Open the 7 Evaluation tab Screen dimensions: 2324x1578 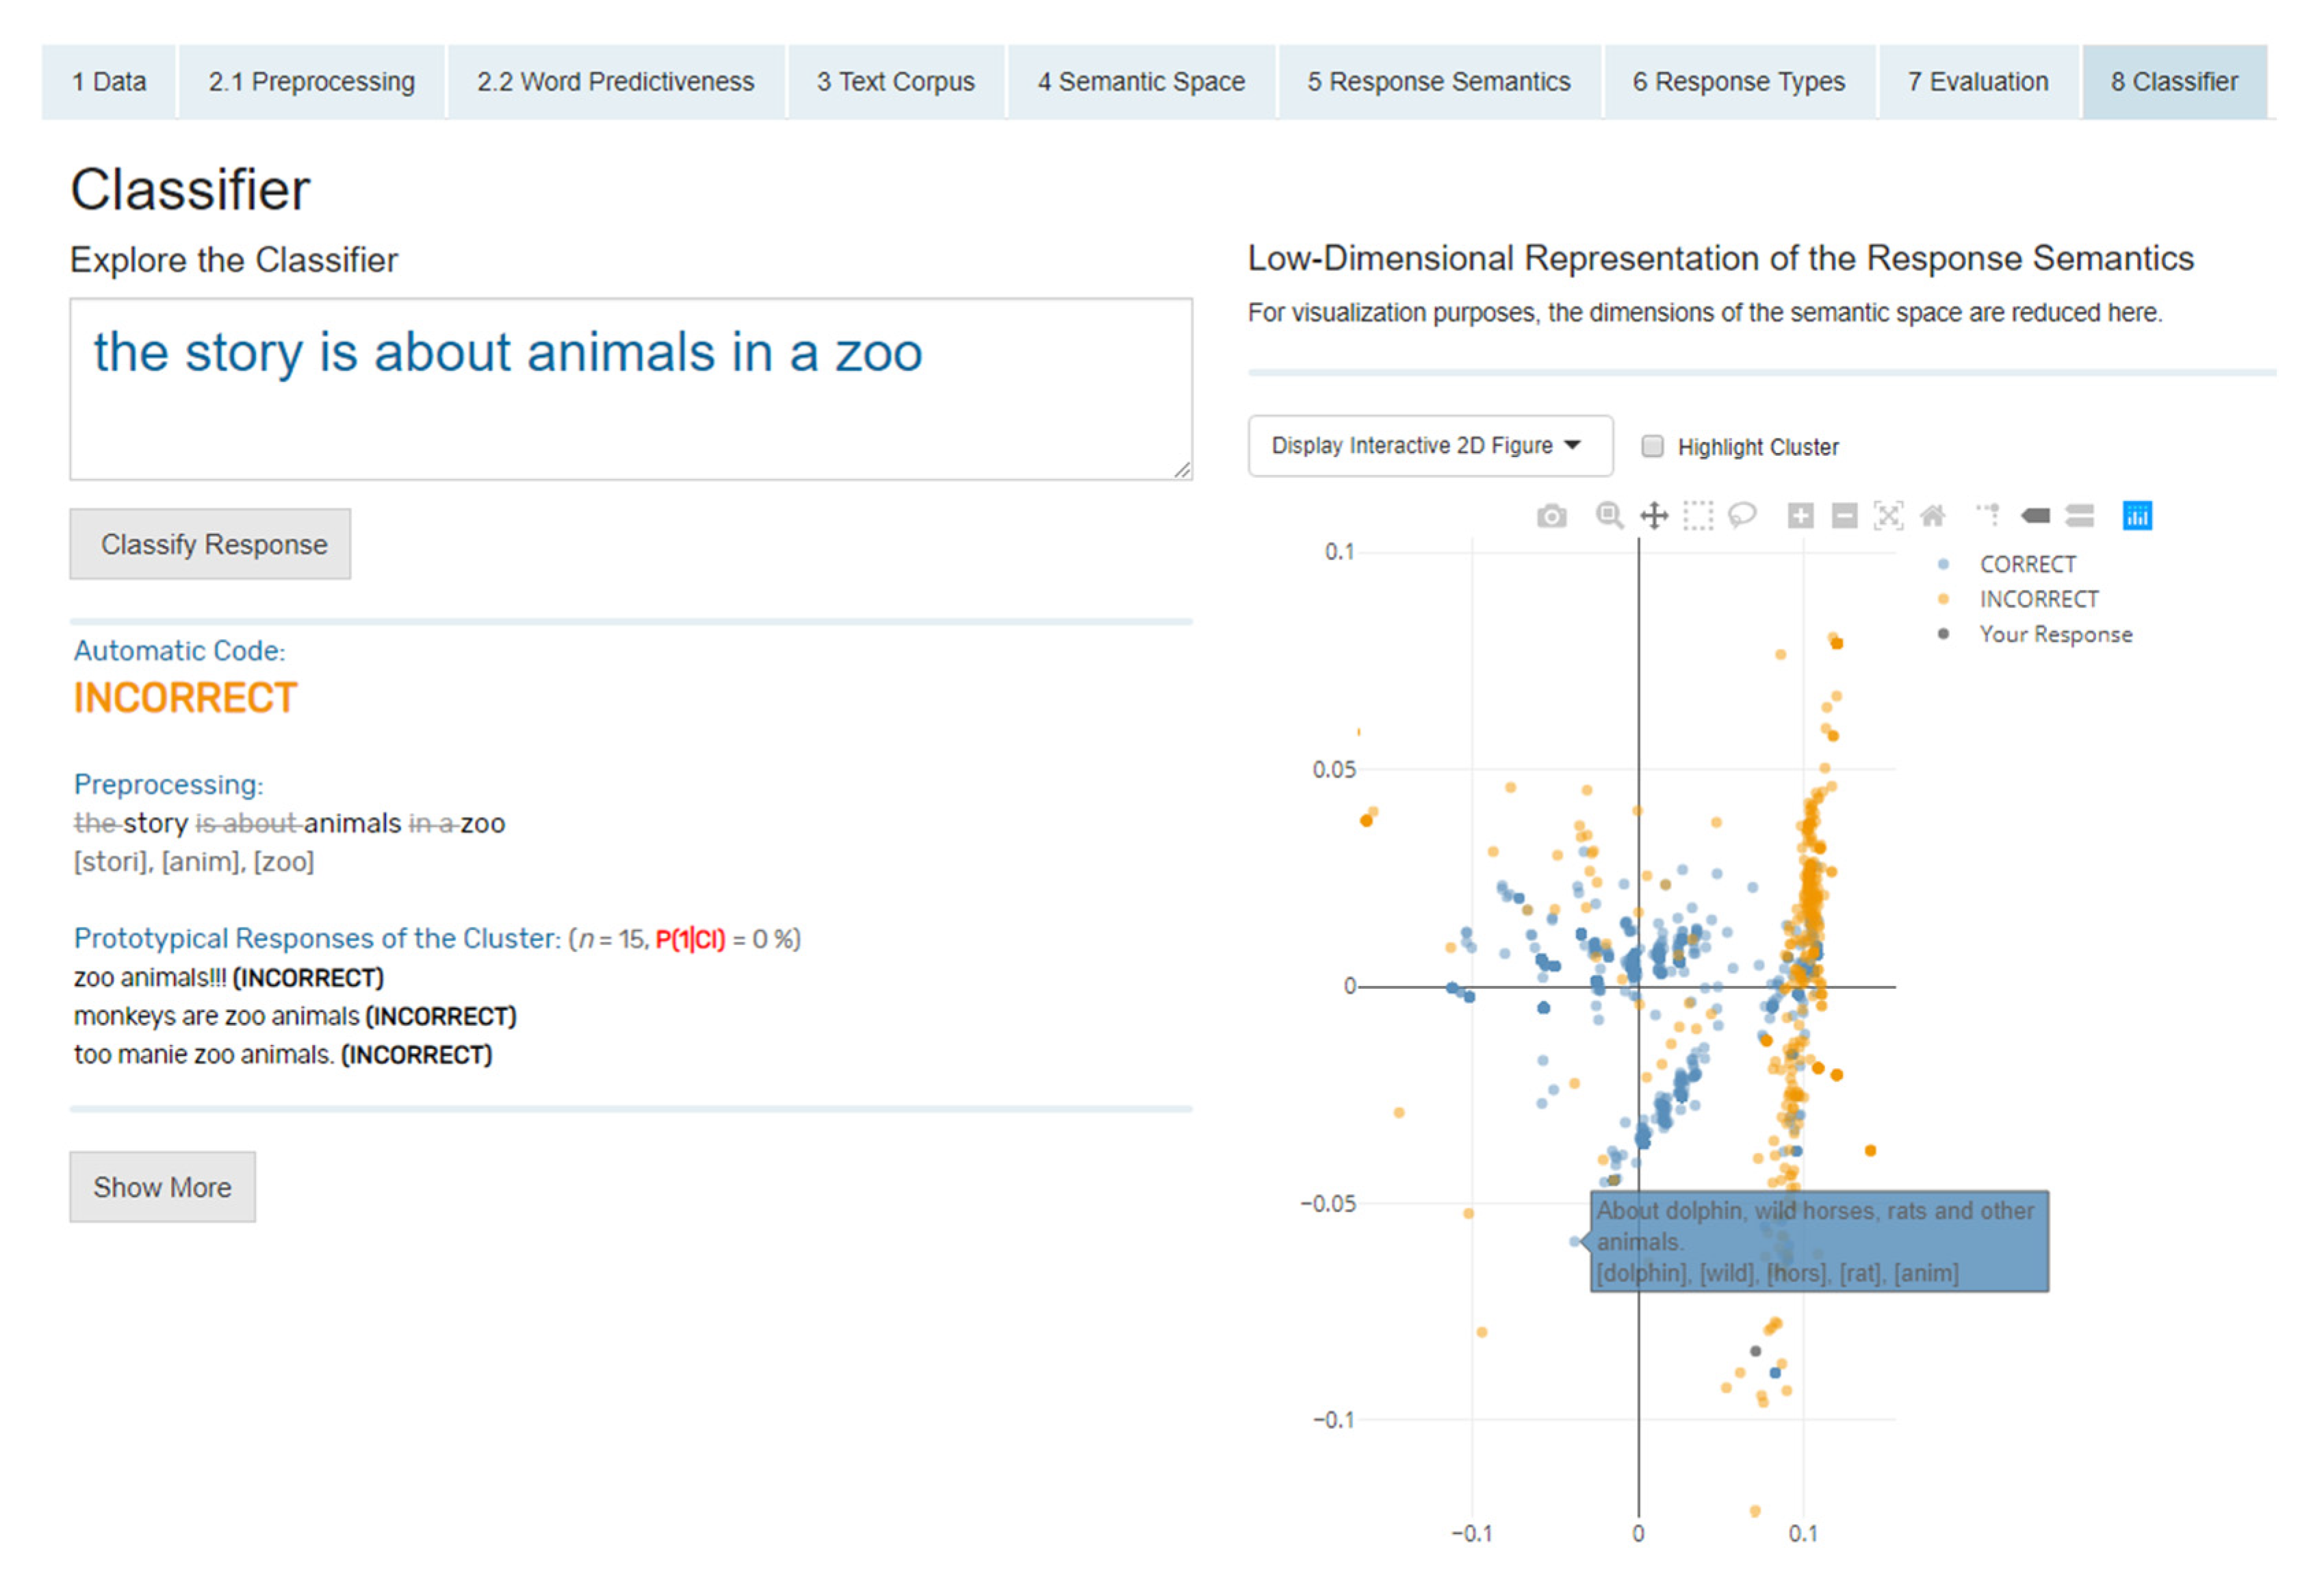tap(1977, 82)
